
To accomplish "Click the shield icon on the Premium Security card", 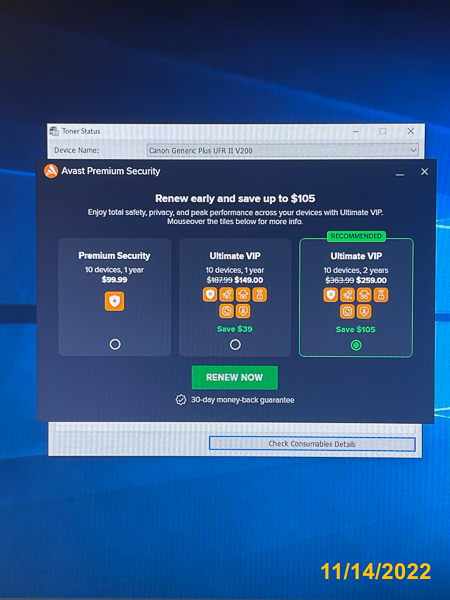I will 114,301.
